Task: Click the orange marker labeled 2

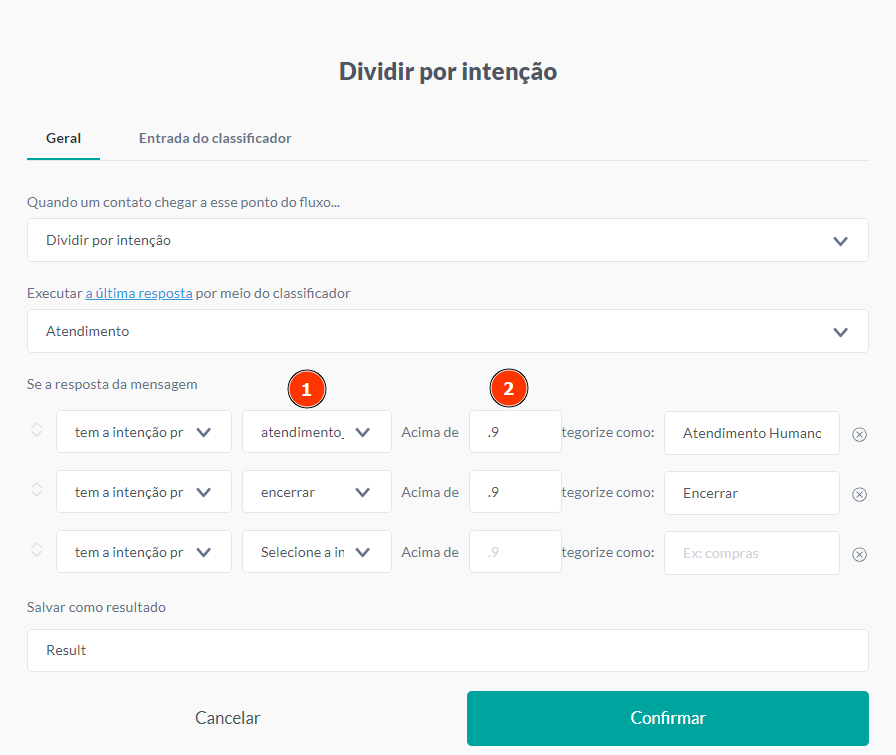Action: click(x=509, y=389)
